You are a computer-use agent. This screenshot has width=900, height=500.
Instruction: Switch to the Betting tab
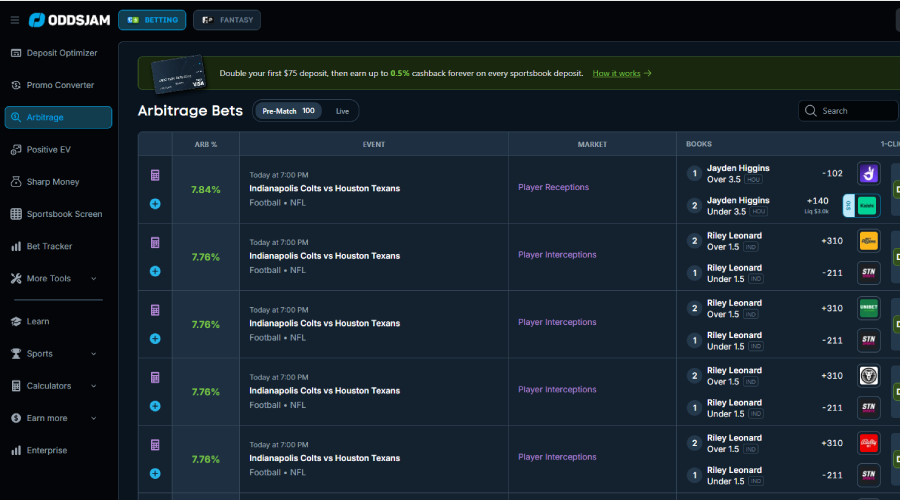pyautogui.click(x=152, y=20)
